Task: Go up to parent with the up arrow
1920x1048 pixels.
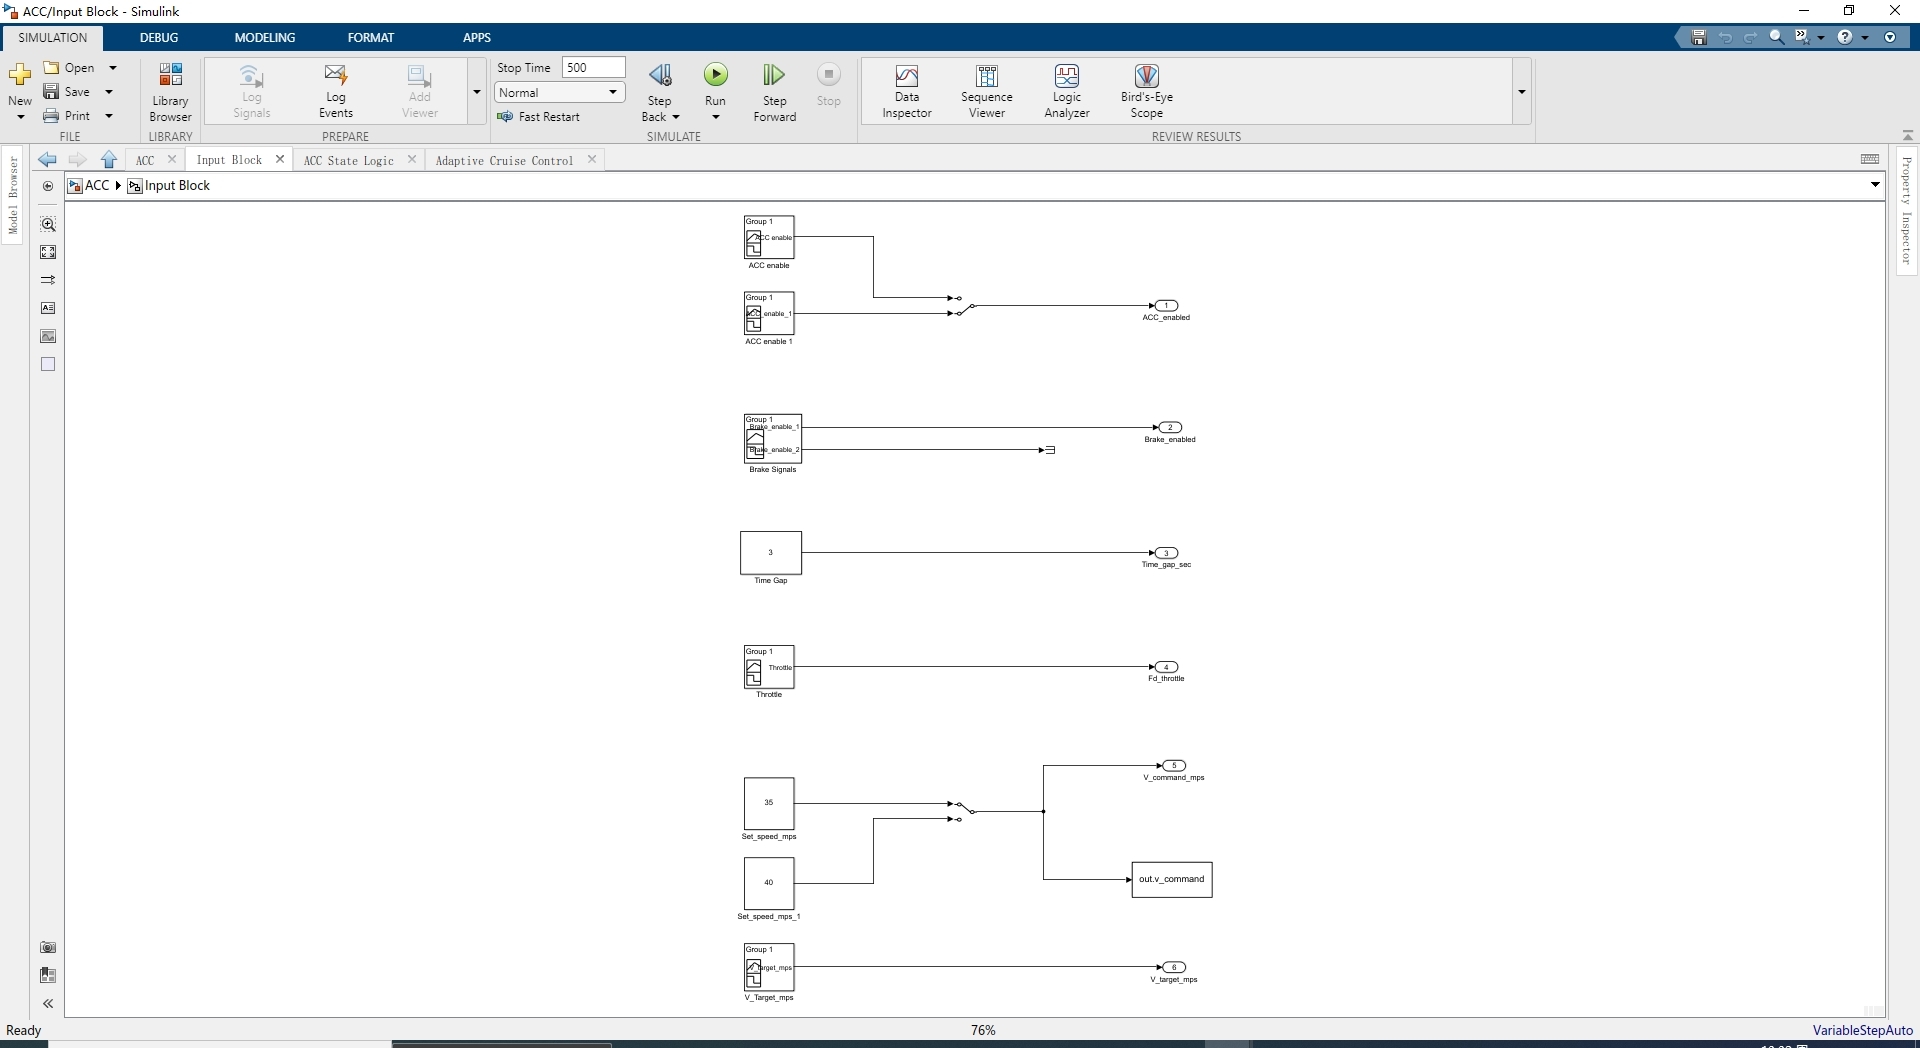Action: coord(109,160)
